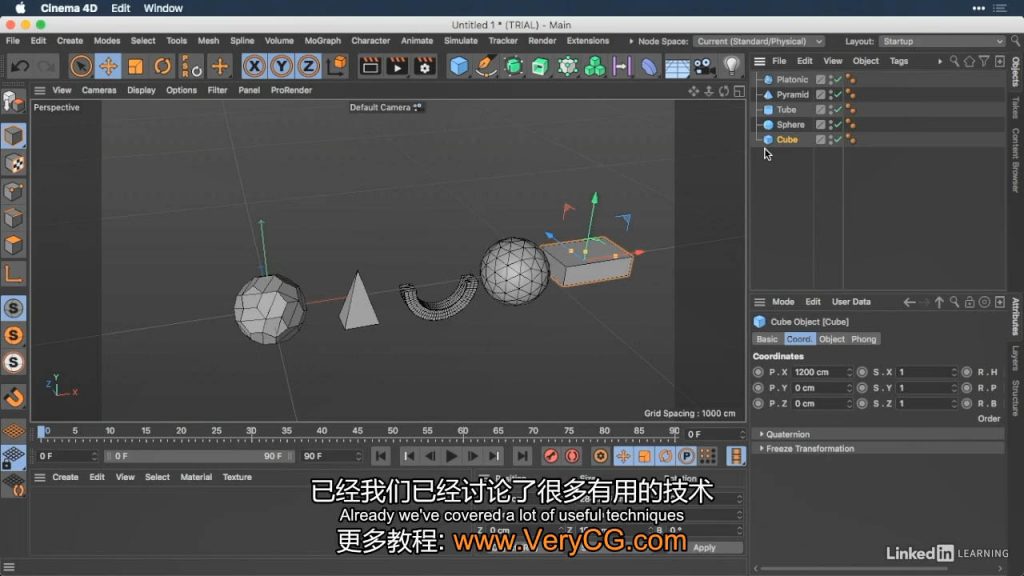Click timeline playhead at frame 0
Viewport: 1024px width, 576px height.
click(42, 432)
